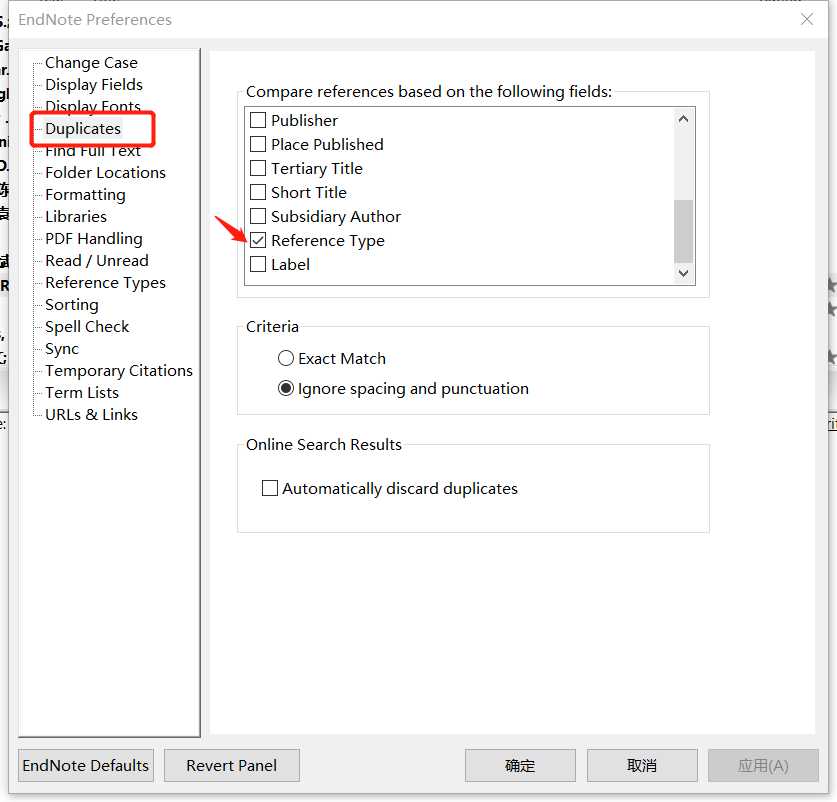837x802 pixels.
Task: Select Reference Types preferences
Action: 106,283
